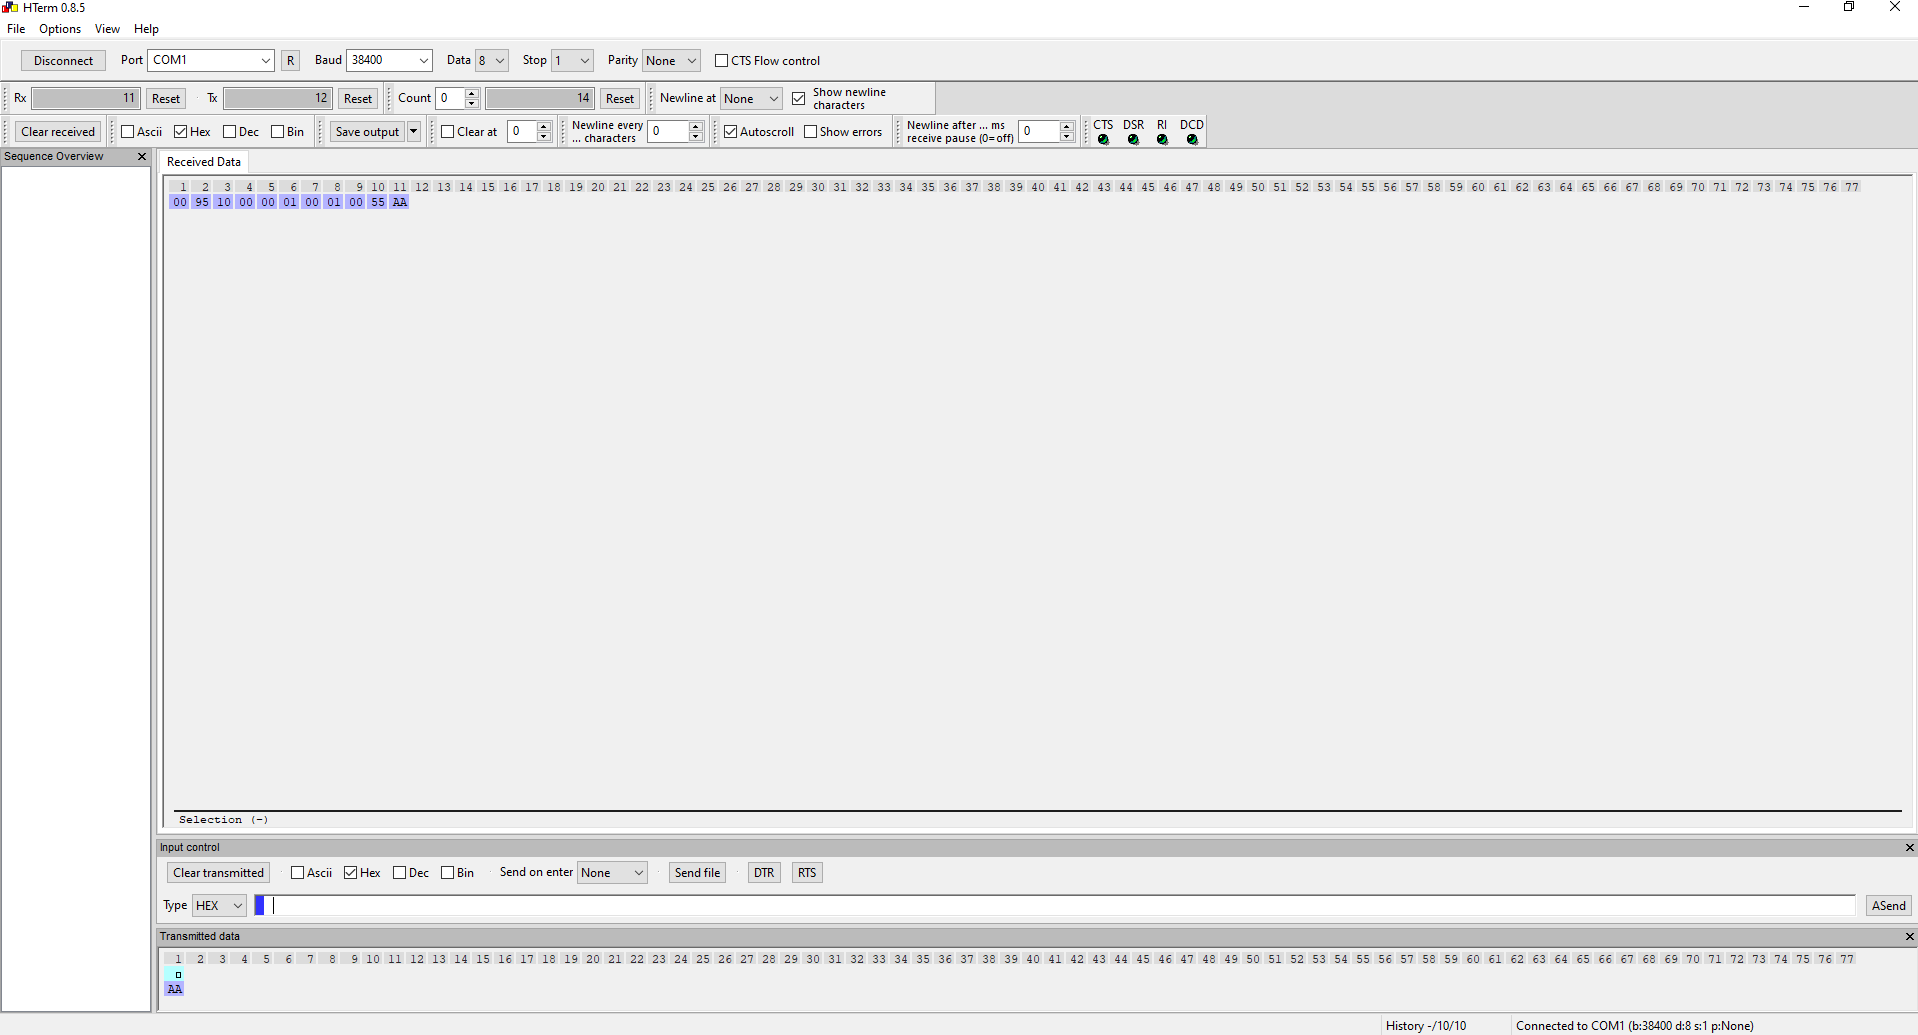
Task: Refresh port list with R button
Action: click(x=291, y=61)
